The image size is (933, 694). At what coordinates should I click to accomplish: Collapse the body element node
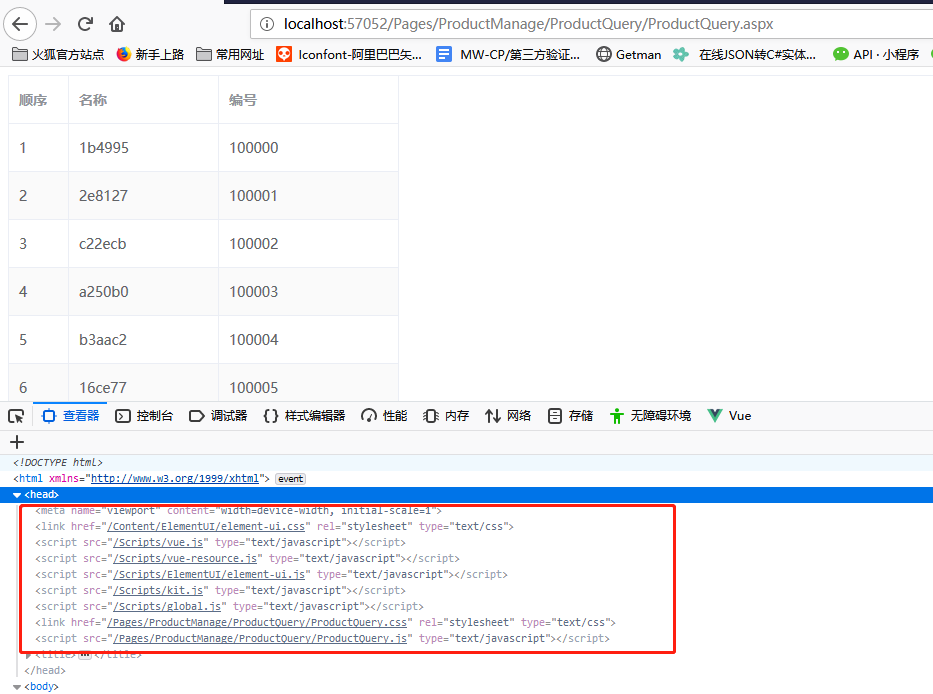point(17,687)
